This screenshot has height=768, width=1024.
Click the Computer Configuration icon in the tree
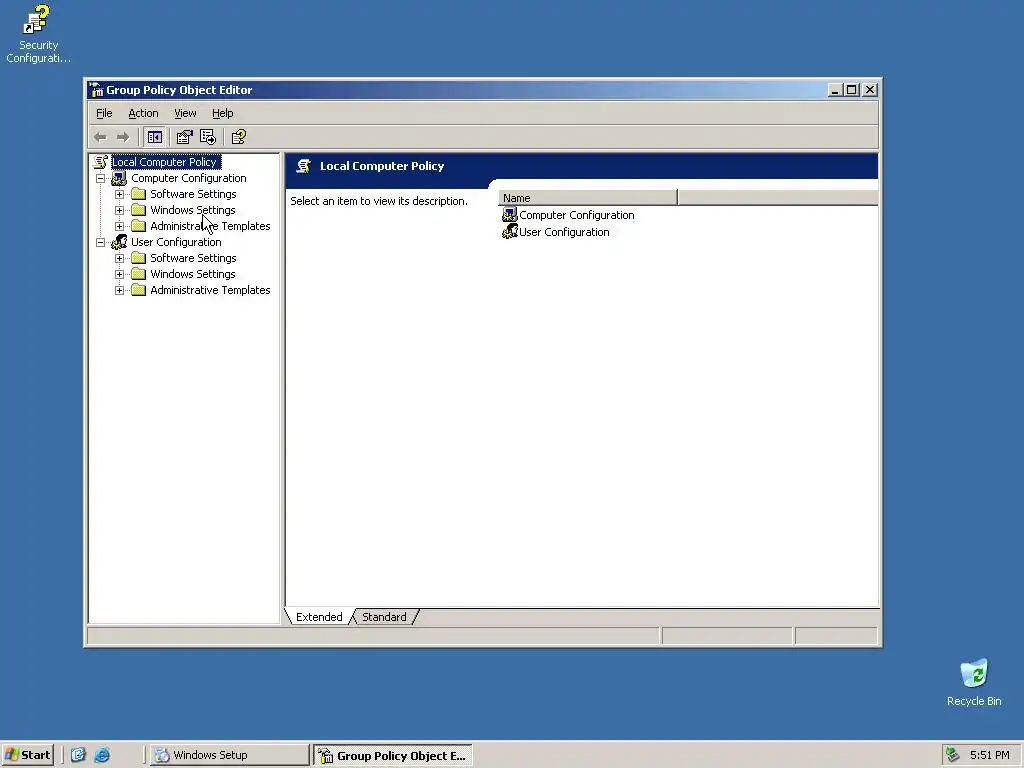point(119,178)
